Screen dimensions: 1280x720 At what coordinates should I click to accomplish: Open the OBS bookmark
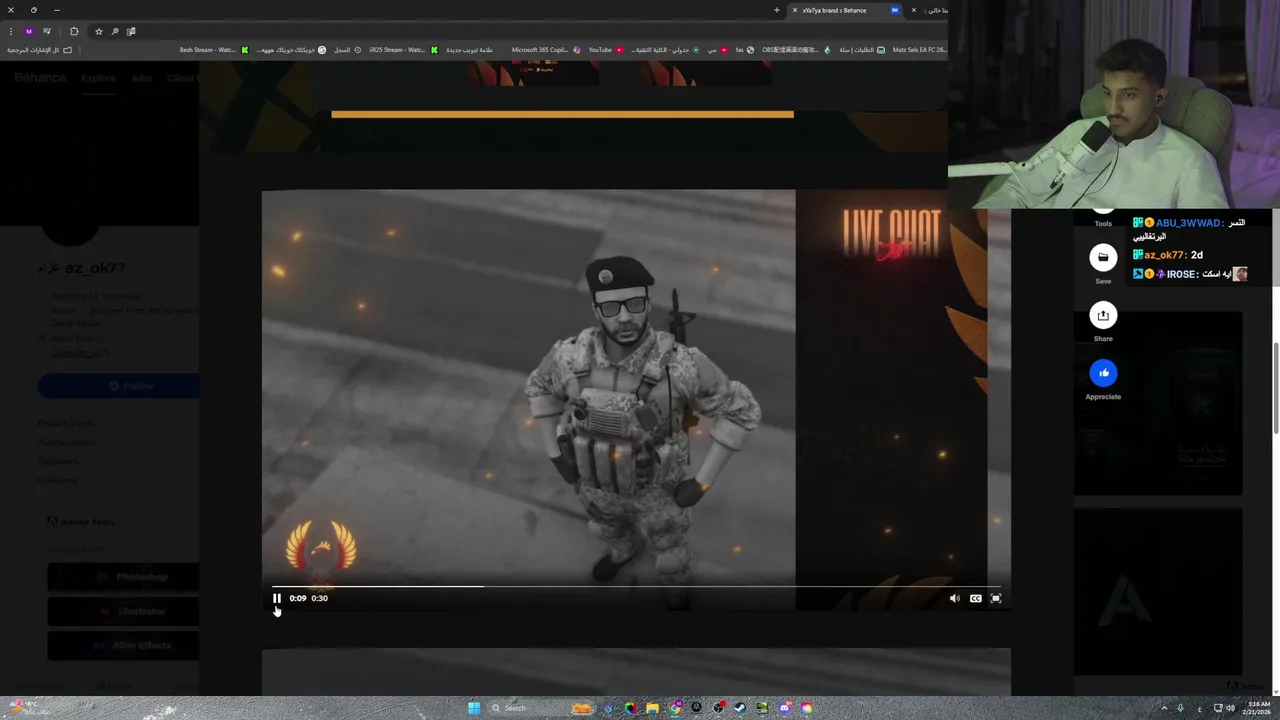tap(795, 50)
